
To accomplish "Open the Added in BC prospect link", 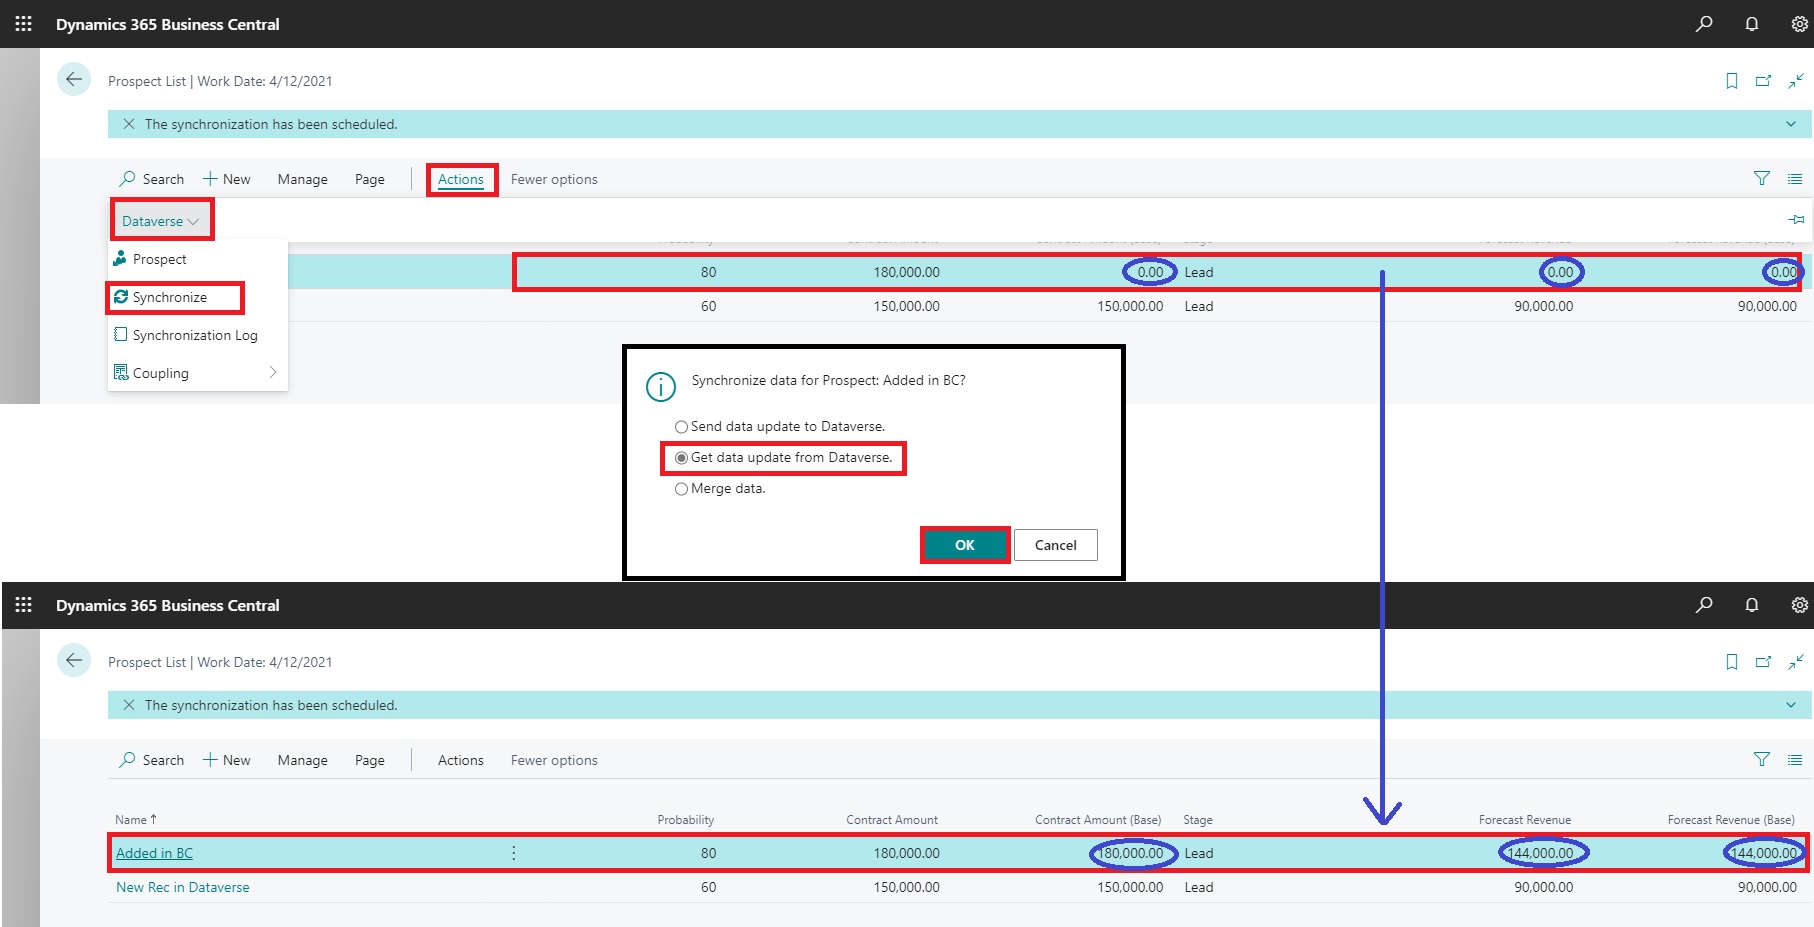I will click(154, 853).
